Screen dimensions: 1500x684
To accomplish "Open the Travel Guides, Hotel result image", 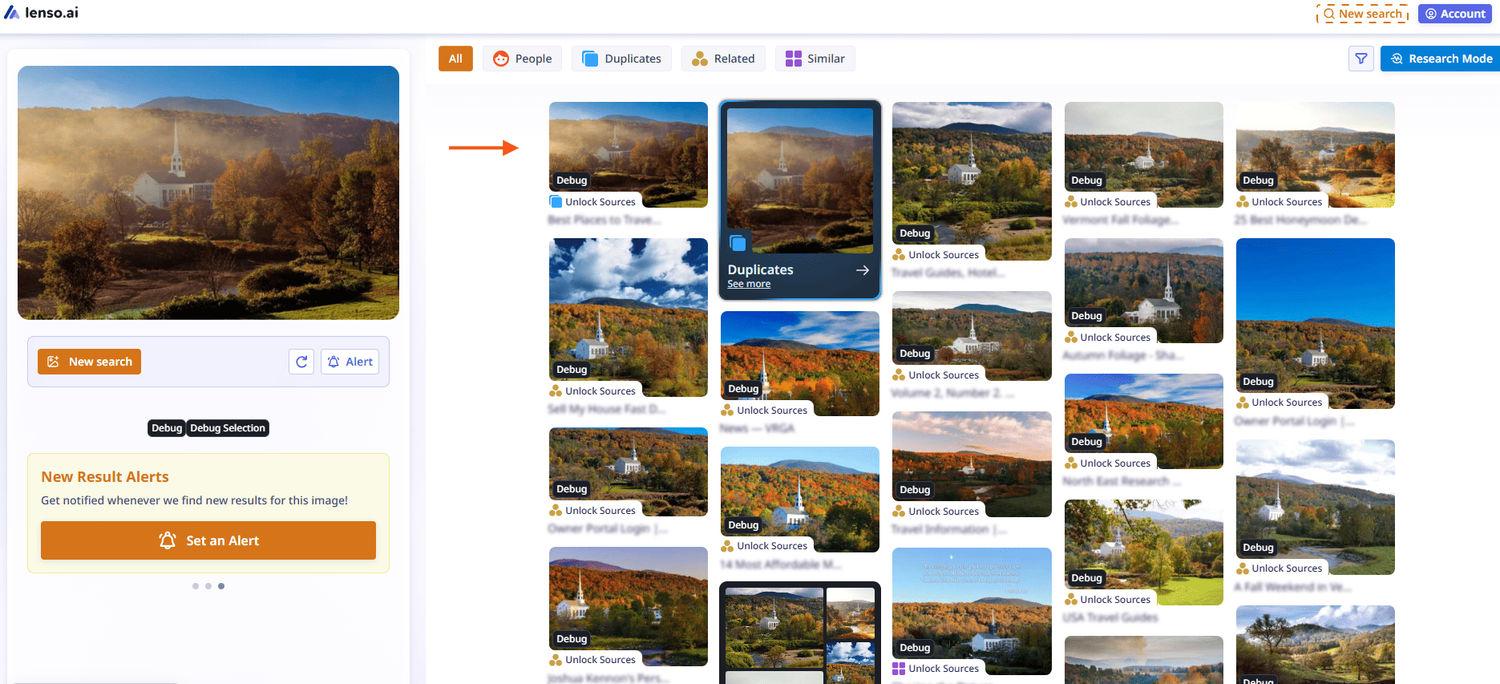I will click(x=972, y=181).
